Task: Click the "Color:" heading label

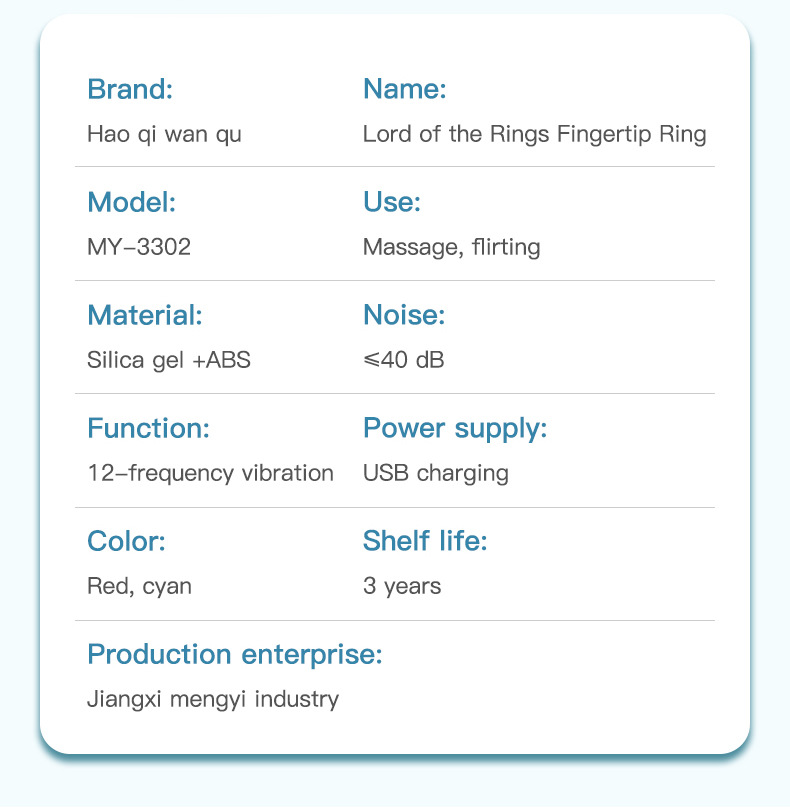Action: click(126, 542)
